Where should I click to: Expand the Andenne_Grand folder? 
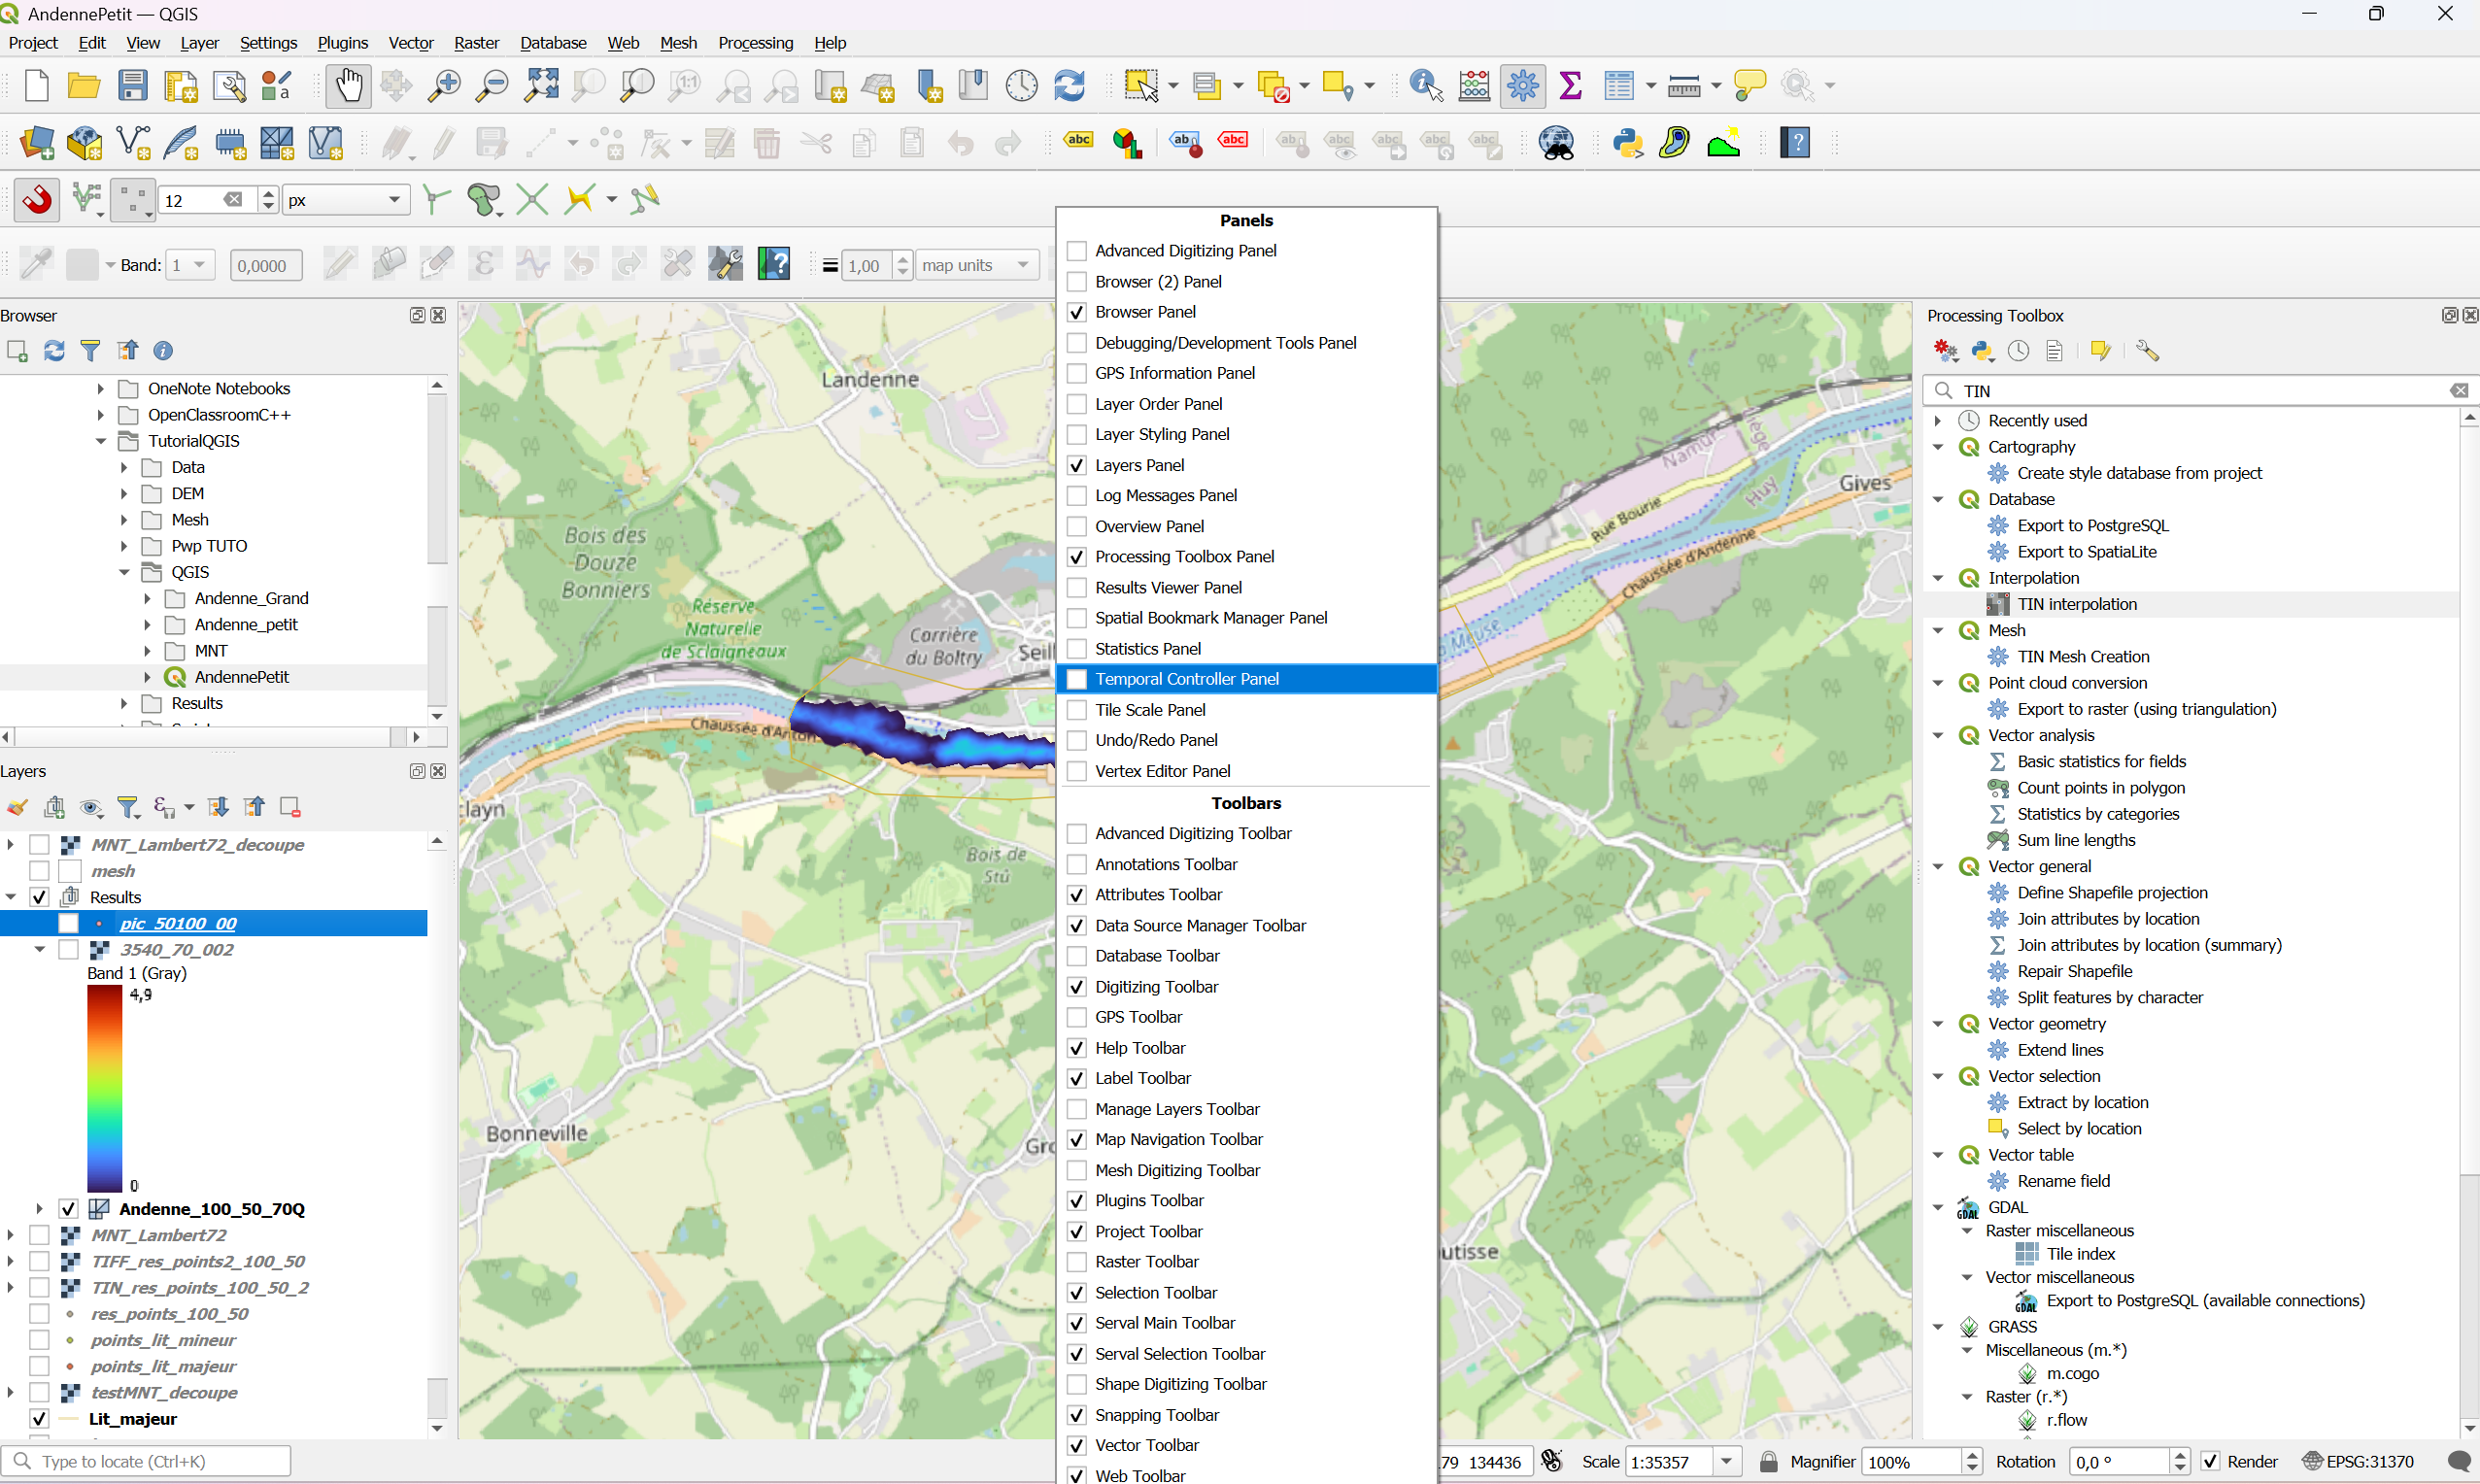(147, 598)
